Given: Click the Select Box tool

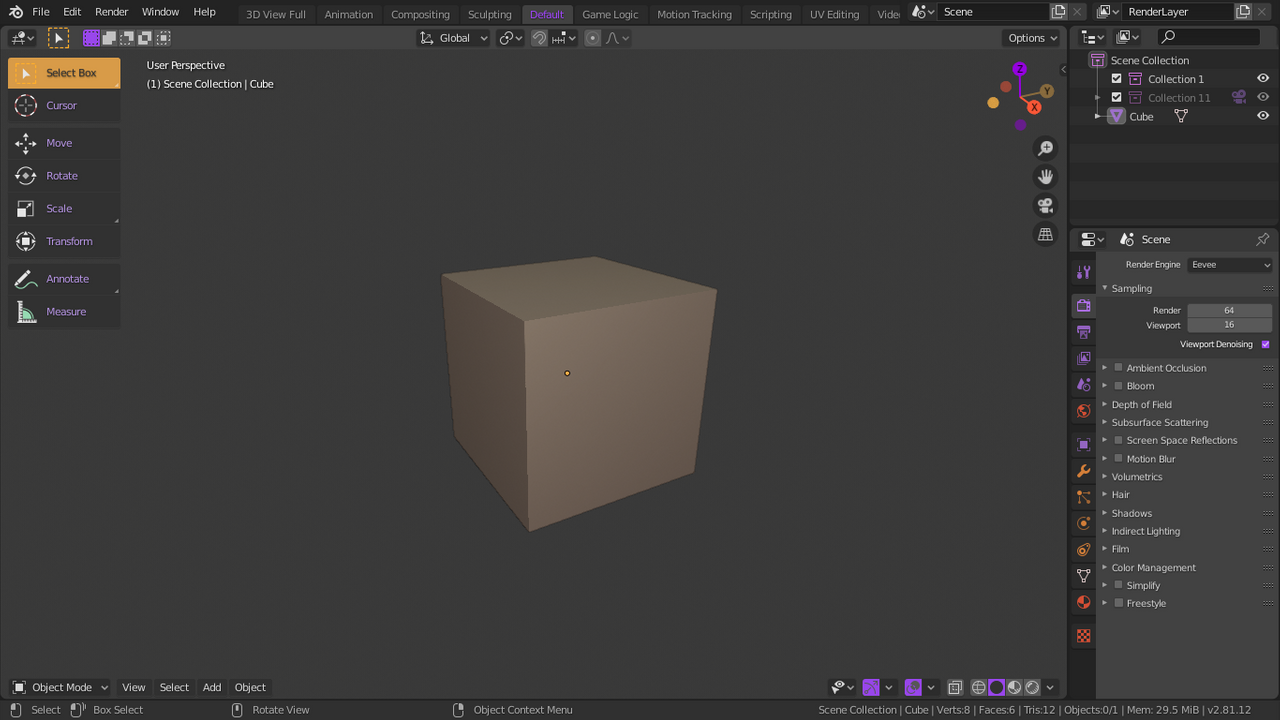Looking at the screenshot, I should point(64,73).
